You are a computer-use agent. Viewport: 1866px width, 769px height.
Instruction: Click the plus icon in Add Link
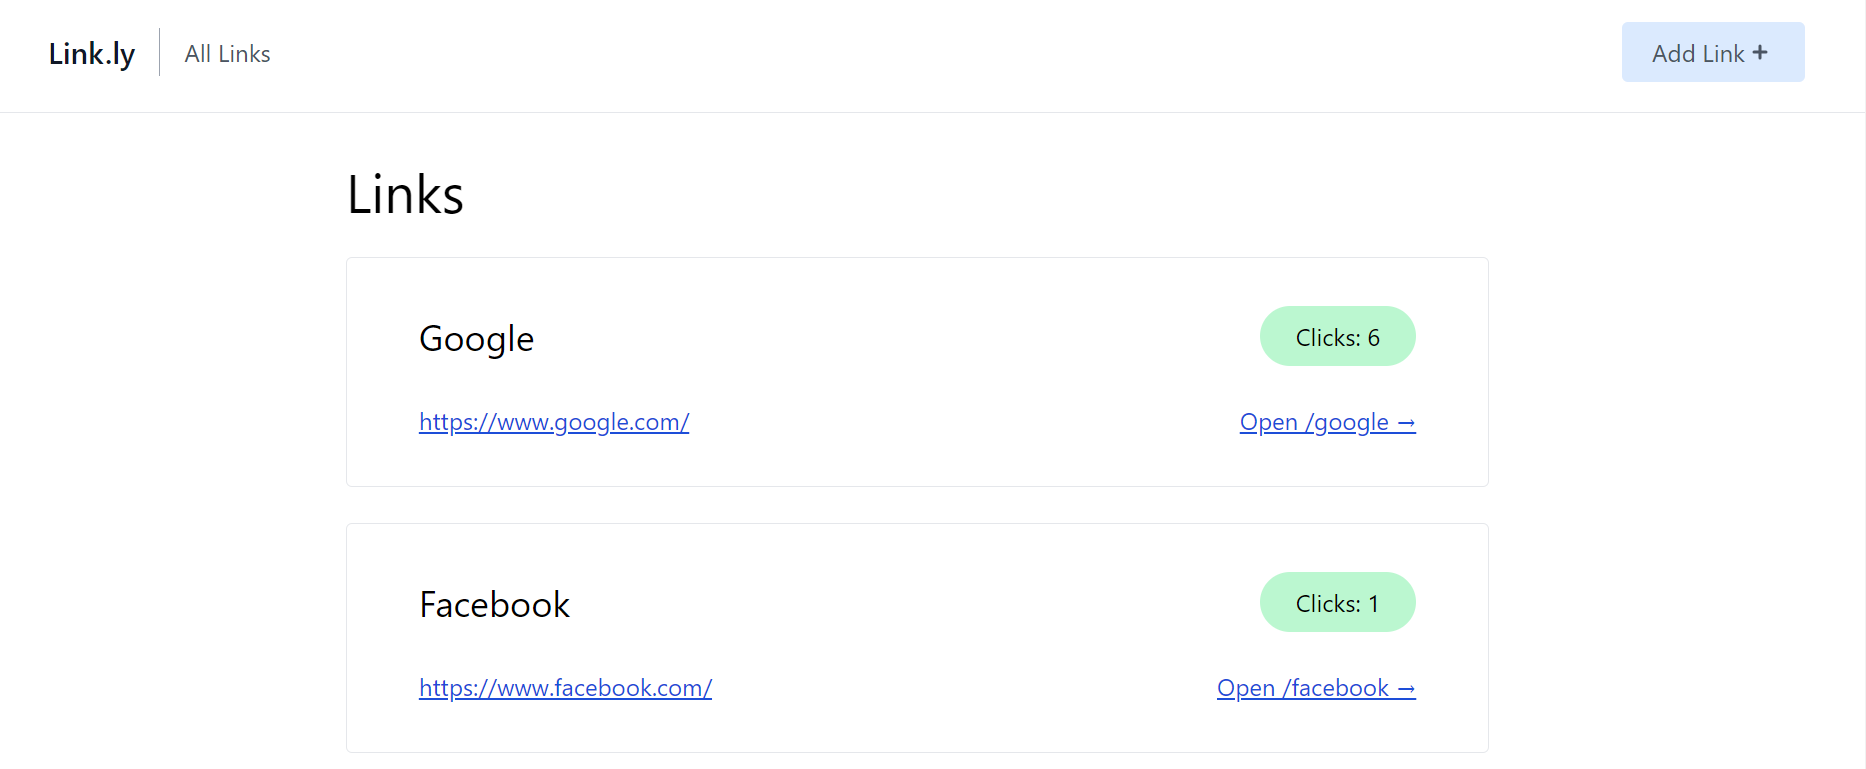pos(1760,52)
